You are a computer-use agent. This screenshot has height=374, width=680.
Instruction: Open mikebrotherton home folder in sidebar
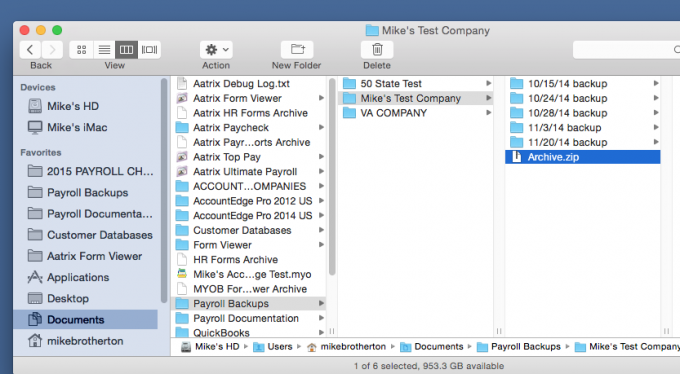pos(75,341)
